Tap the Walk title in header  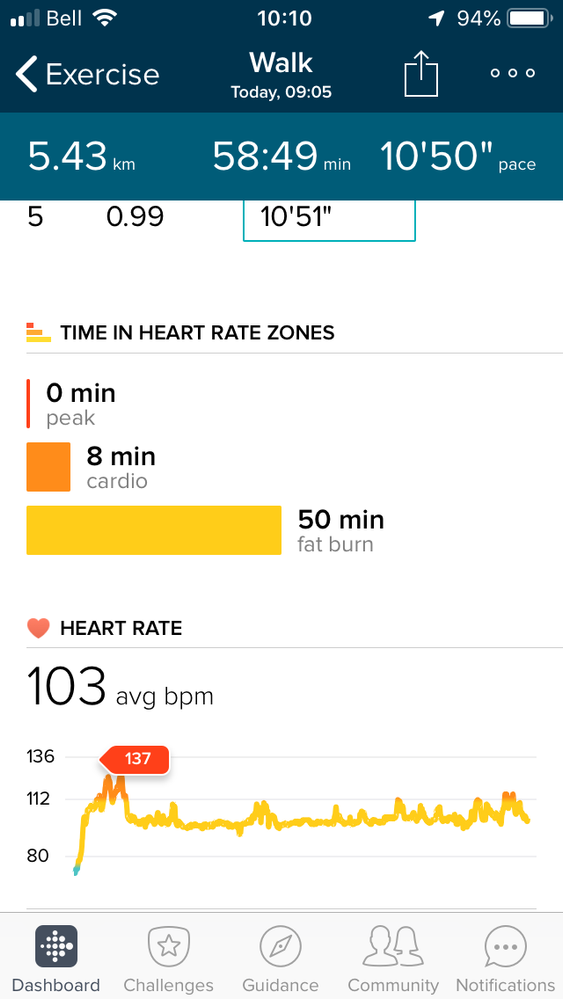click(281, 63)
